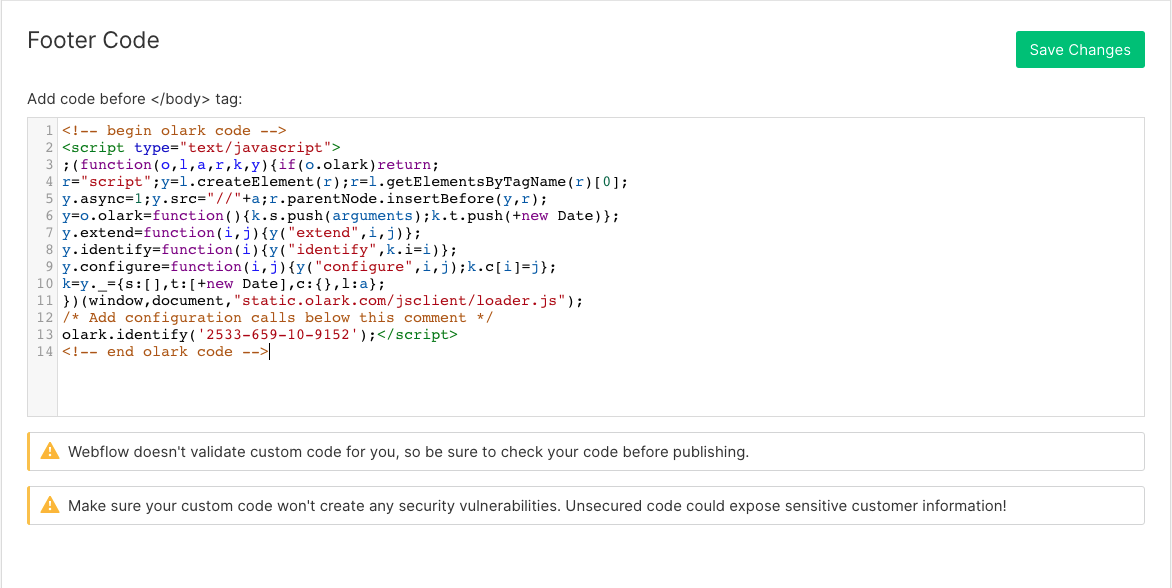Screen dimensions: 1172x588
Task: Click inside the code editor text area
Action: coord(600,390)
